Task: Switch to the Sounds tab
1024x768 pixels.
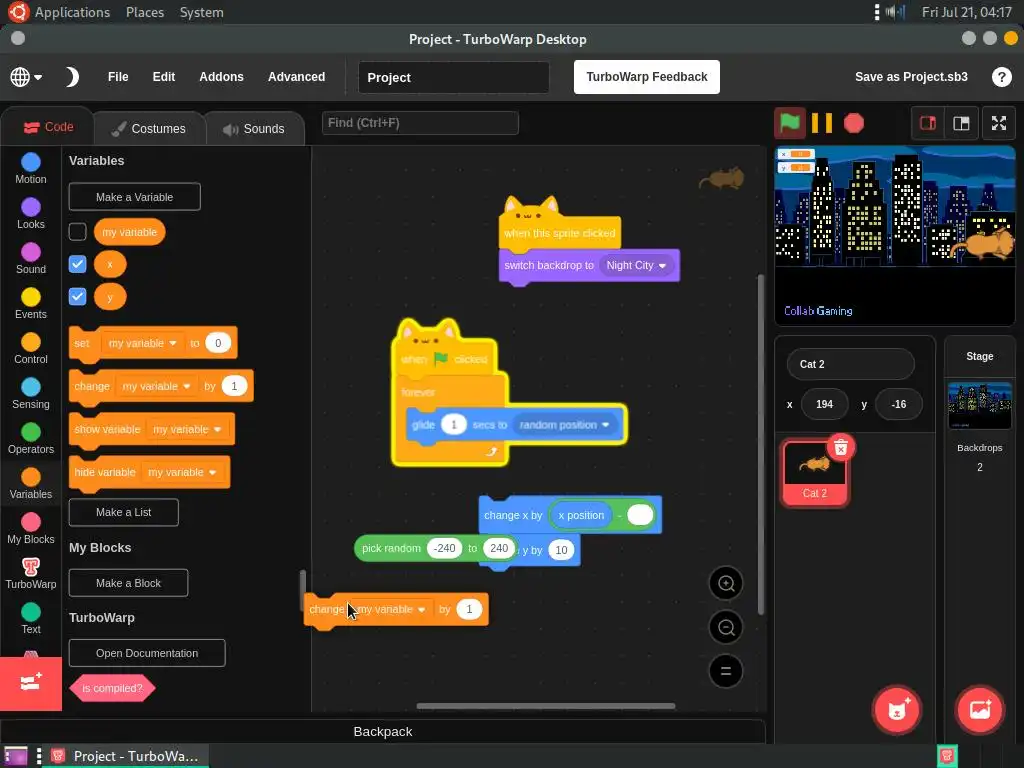Action: tap(255, 129)
